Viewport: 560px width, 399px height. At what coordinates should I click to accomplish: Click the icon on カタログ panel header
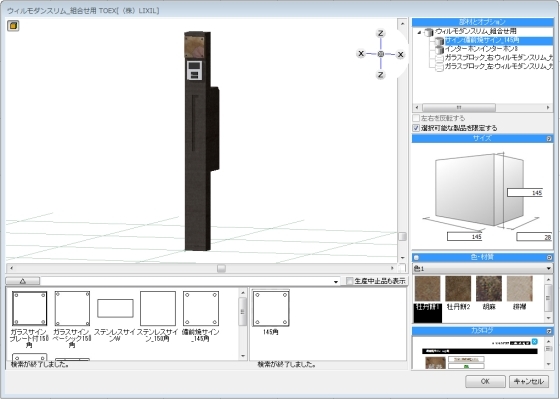pyautogui.click(x=549, y=331)
